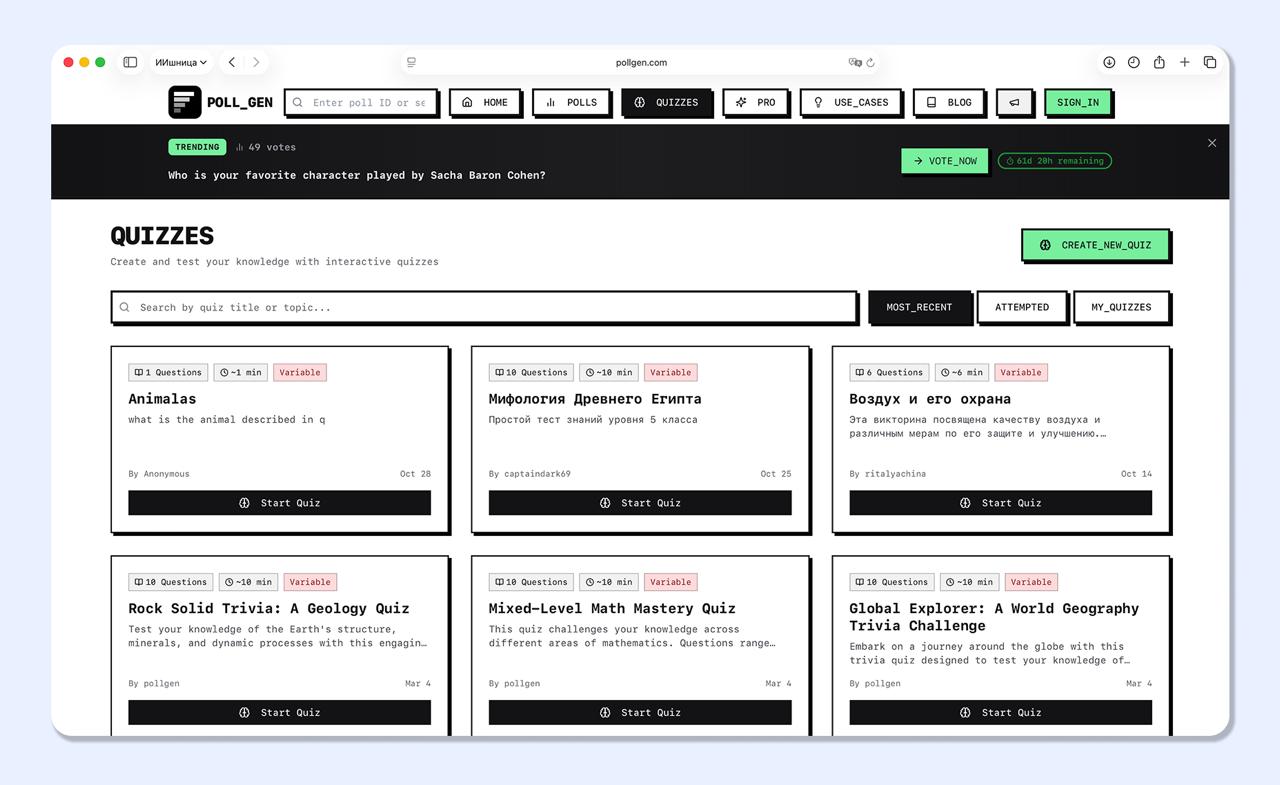Start Quiz for Мифология Древнего Египта
1280x785 pixels.
[x=640, y=503]
